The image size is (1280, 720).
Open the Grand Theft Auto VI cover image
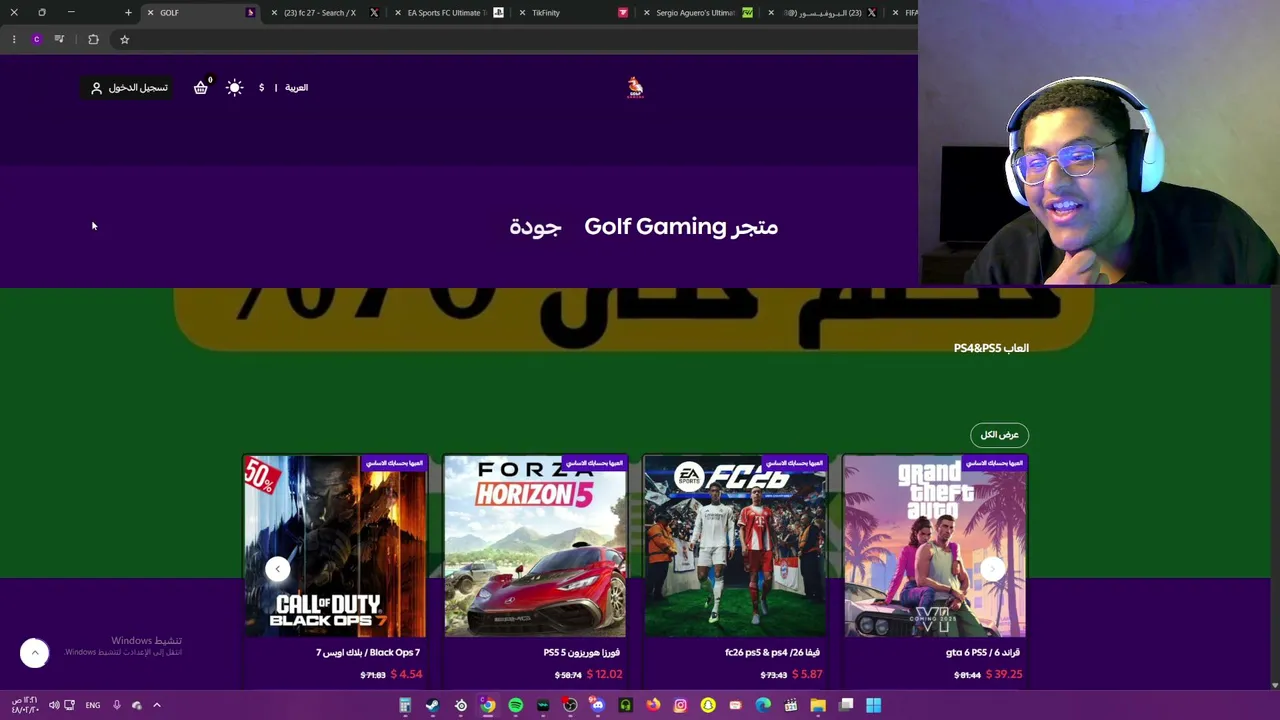pyautogui.click(x=935, y=546)
